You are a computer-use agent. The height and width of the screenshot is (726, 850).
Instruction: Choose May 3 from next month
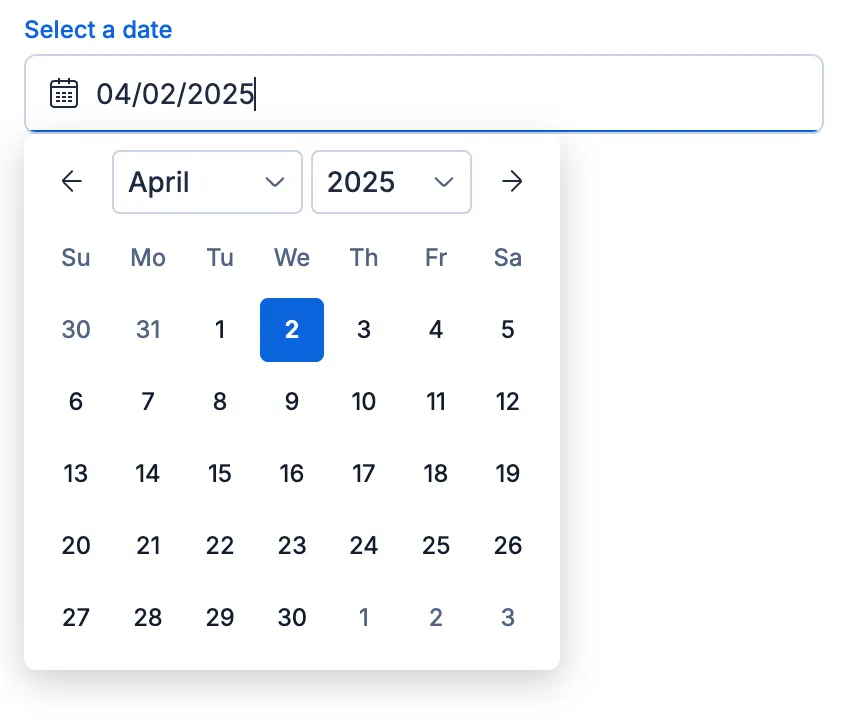[508, 618]
